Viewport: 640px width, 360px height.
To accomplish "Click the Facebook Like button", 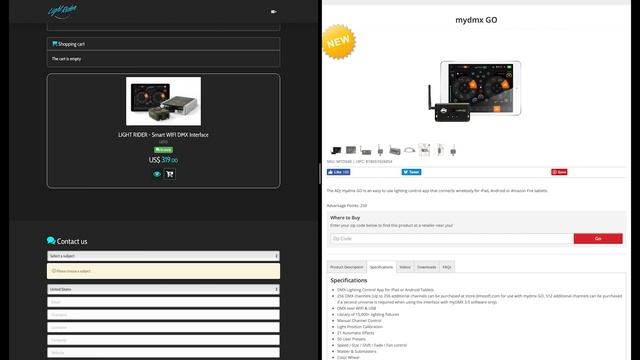I will [x=338, y=172].
